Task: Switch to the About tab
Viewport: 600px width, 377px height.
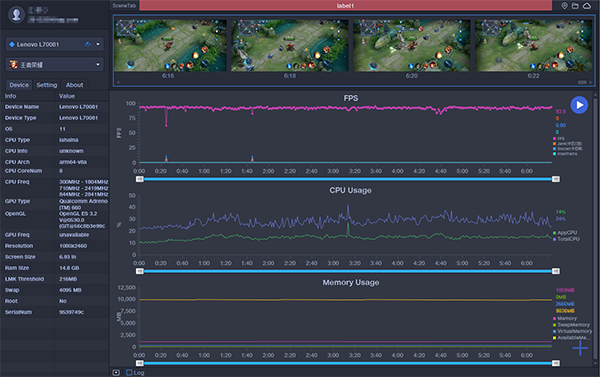Action: [74, 85]
